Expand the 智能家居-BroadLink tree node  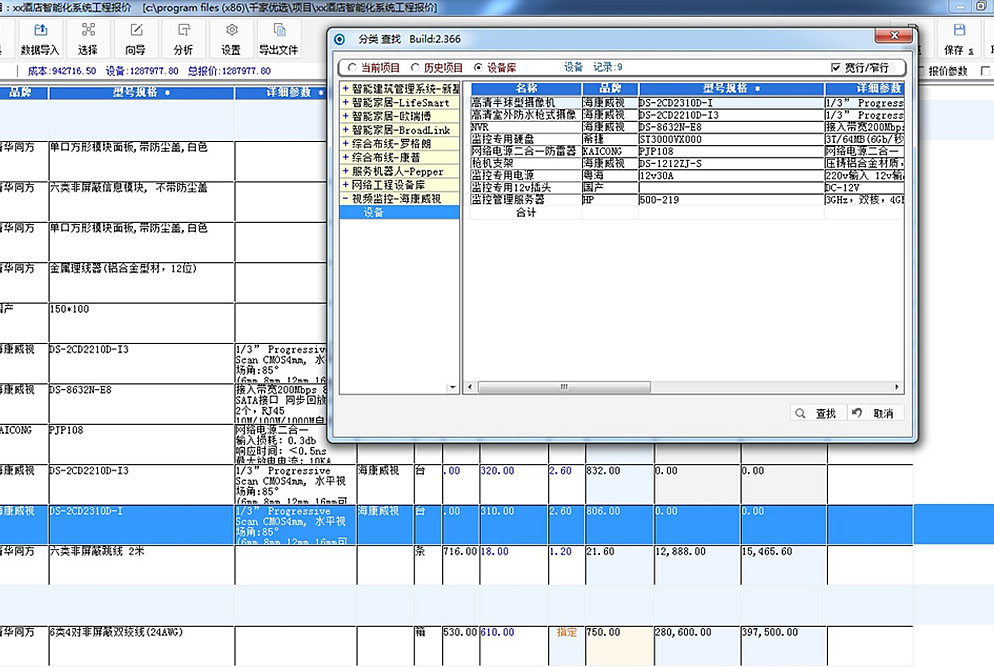click(345, 130)
